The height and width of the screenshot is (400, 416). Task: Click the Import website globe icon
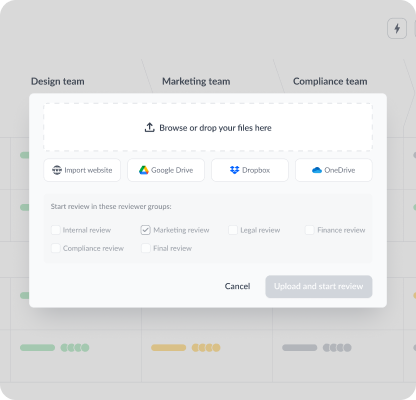click(x=57, y=170)
